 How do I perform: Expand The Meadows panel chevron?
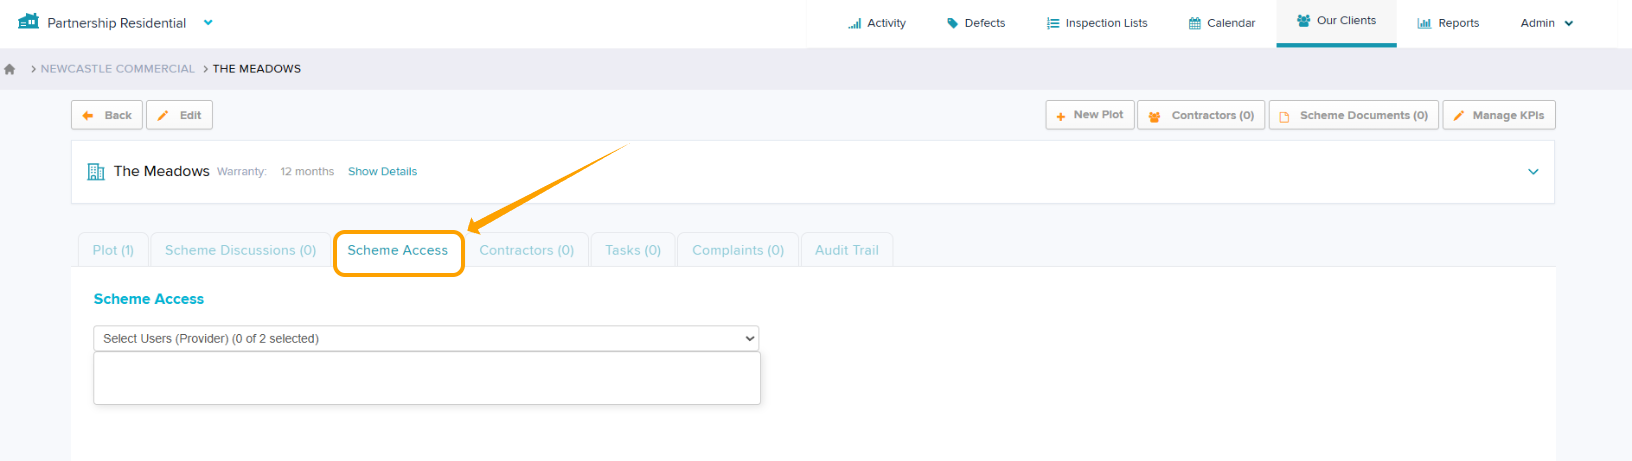pyautogui.click(x=1533, y=172)
